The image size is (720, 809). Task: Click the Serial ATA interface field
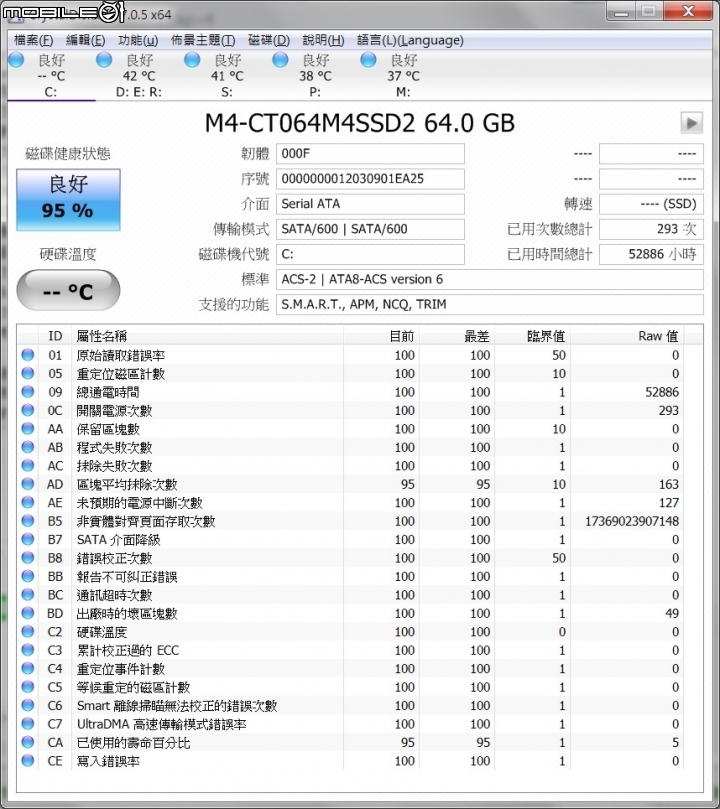370,204
